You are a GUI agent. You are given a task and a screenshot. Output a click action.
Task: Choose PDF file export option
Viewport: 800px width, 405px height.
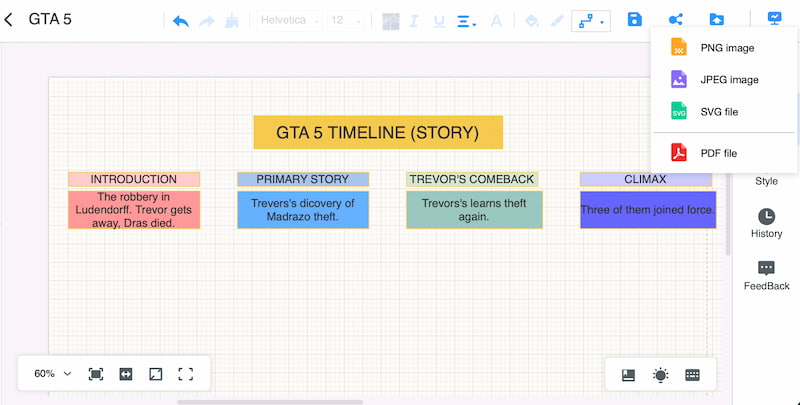tap(724, 153)
